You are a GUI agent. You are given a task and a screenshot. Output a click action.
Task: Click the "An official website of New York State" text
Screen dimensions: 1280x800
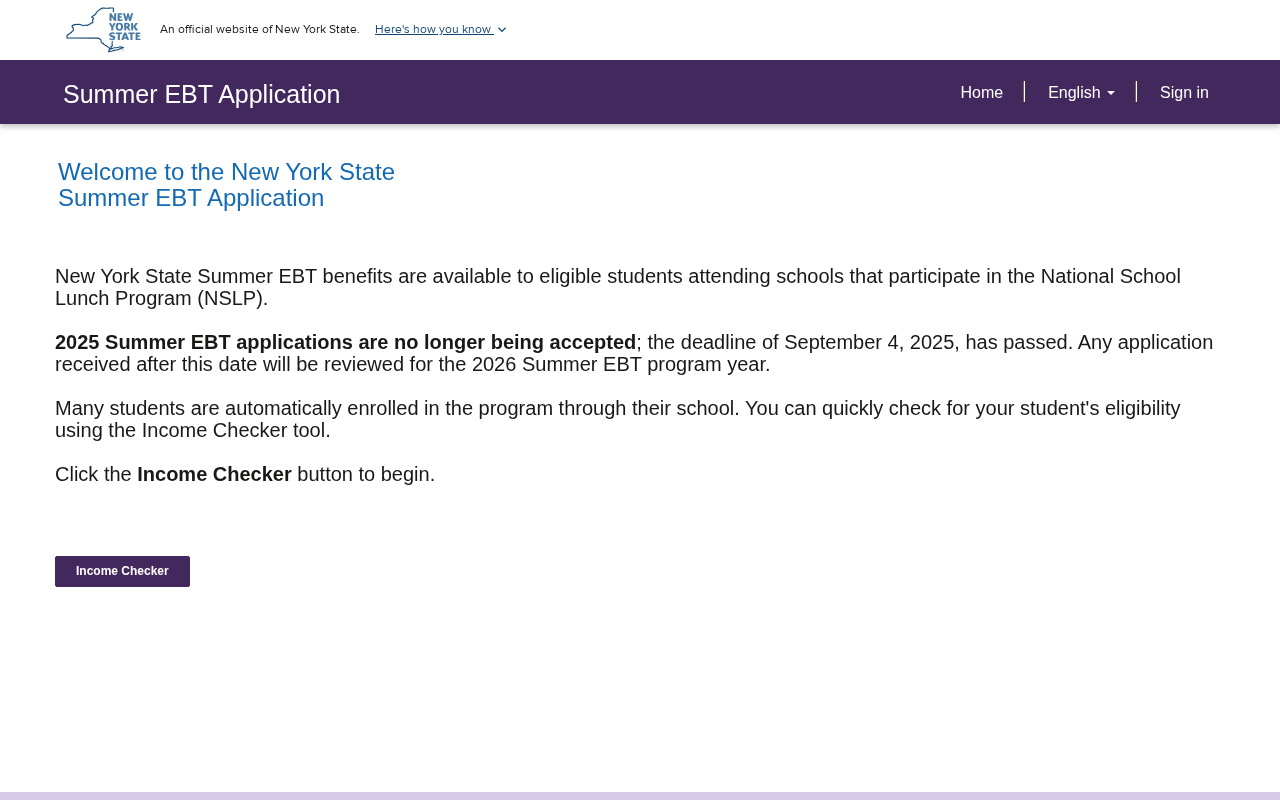pos(259,29)
